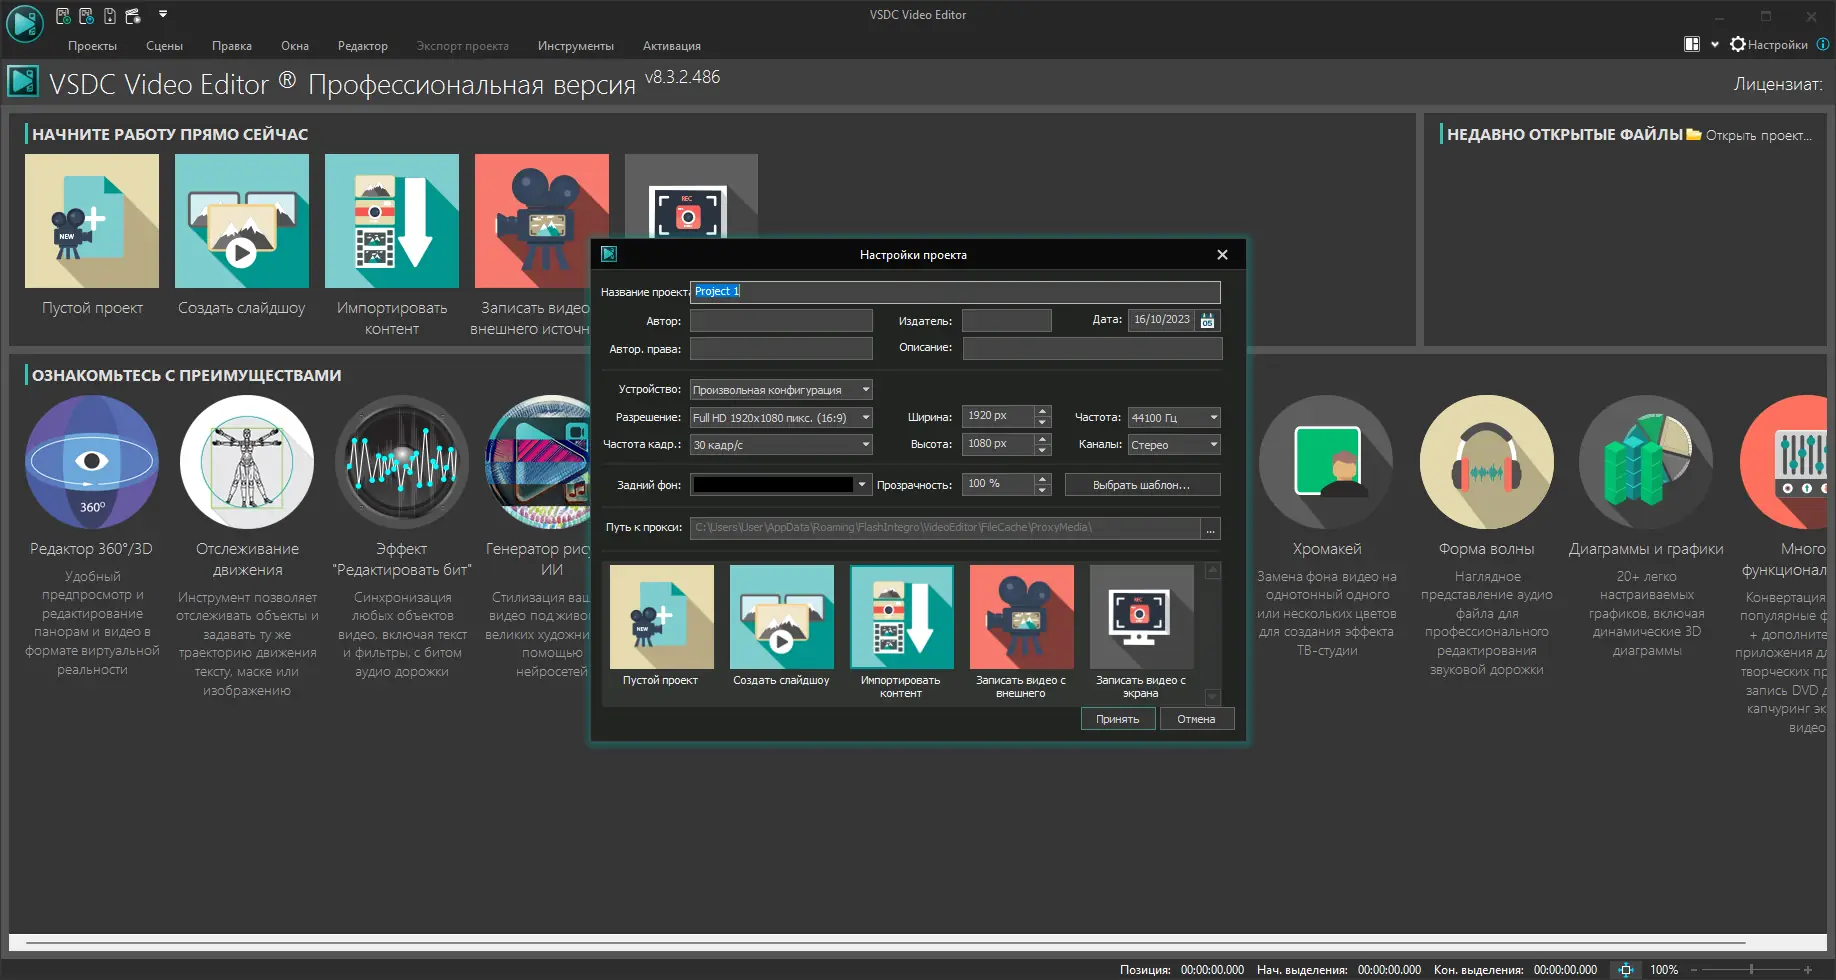Open the calendar picker next to the date

click(1208, 321)
